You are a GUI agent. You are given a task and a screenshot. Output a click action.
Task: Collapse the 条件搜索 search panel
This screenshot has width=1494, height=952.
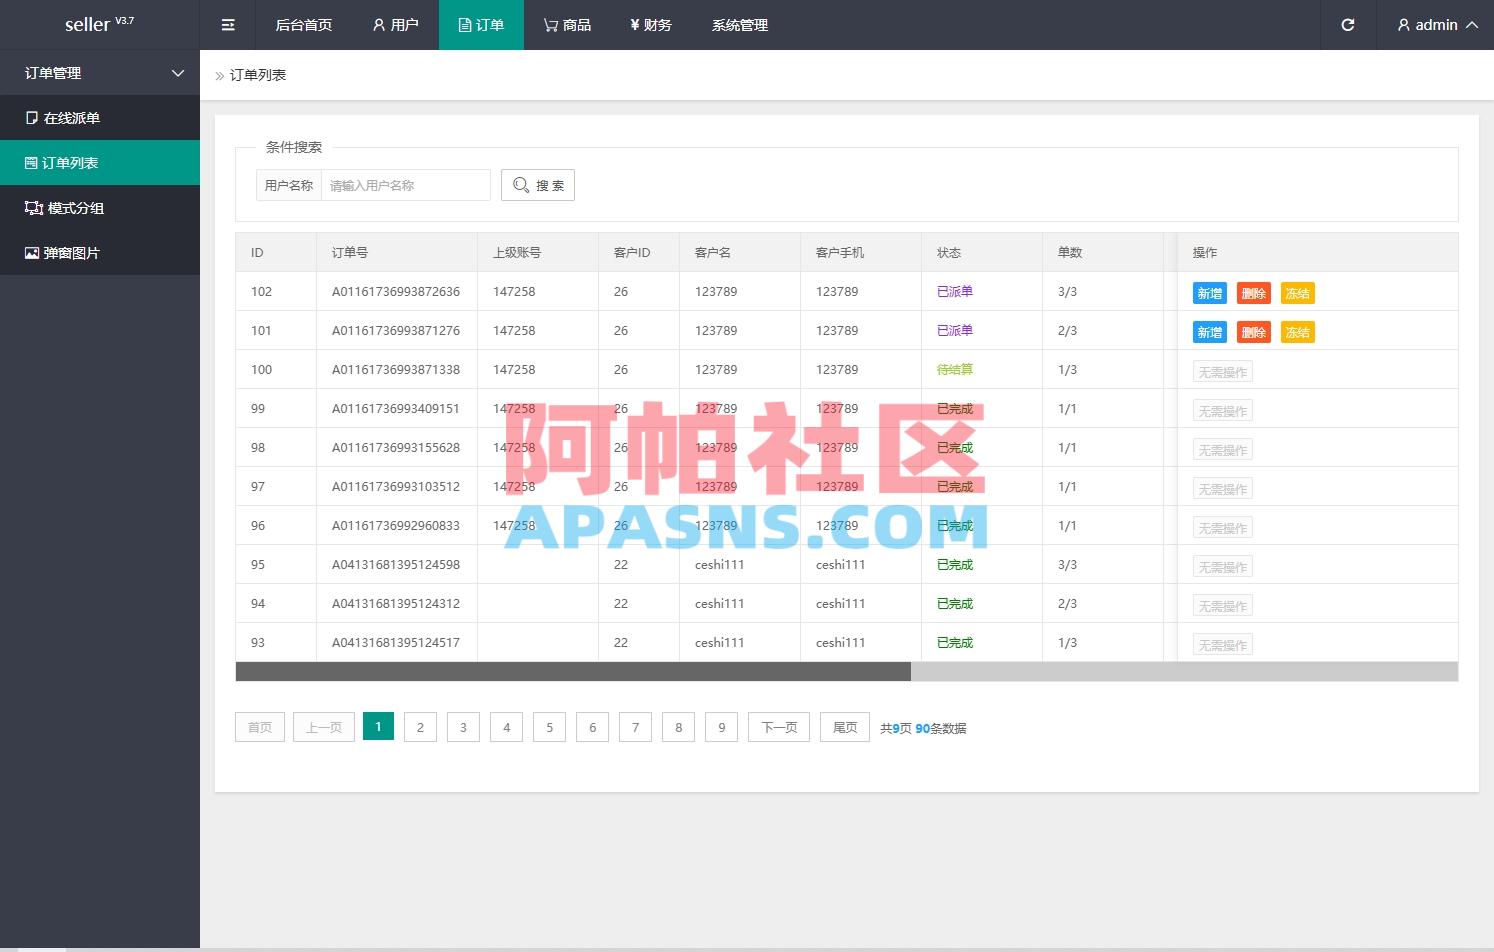293,147
